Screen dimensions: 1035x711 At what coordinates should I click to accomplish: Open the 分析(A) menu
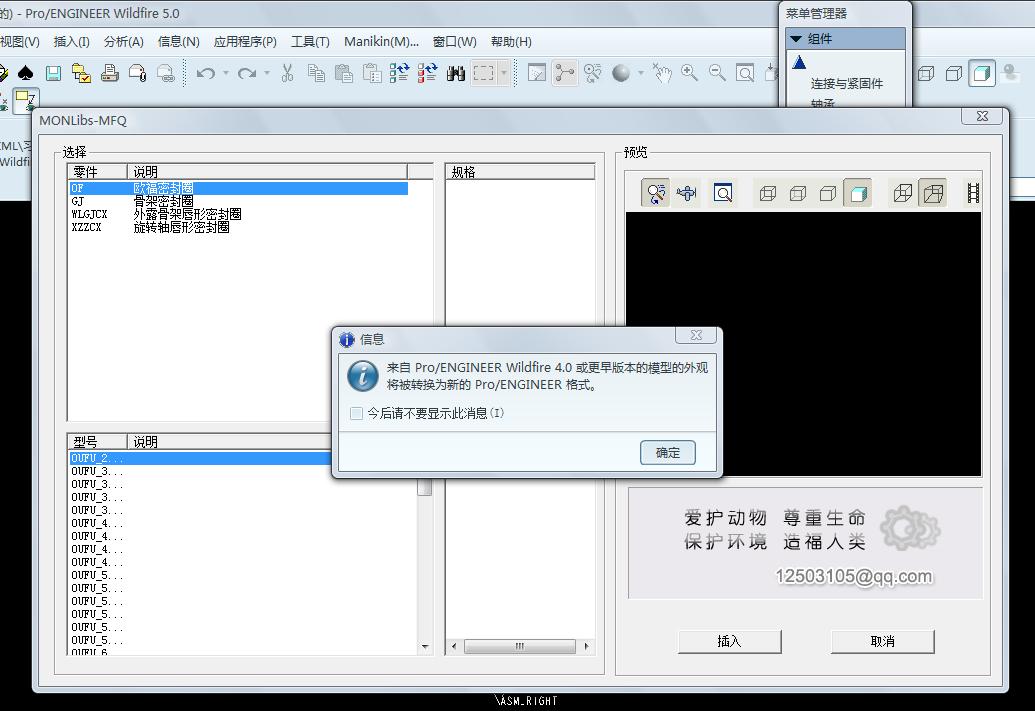click(x=123, y=42)
